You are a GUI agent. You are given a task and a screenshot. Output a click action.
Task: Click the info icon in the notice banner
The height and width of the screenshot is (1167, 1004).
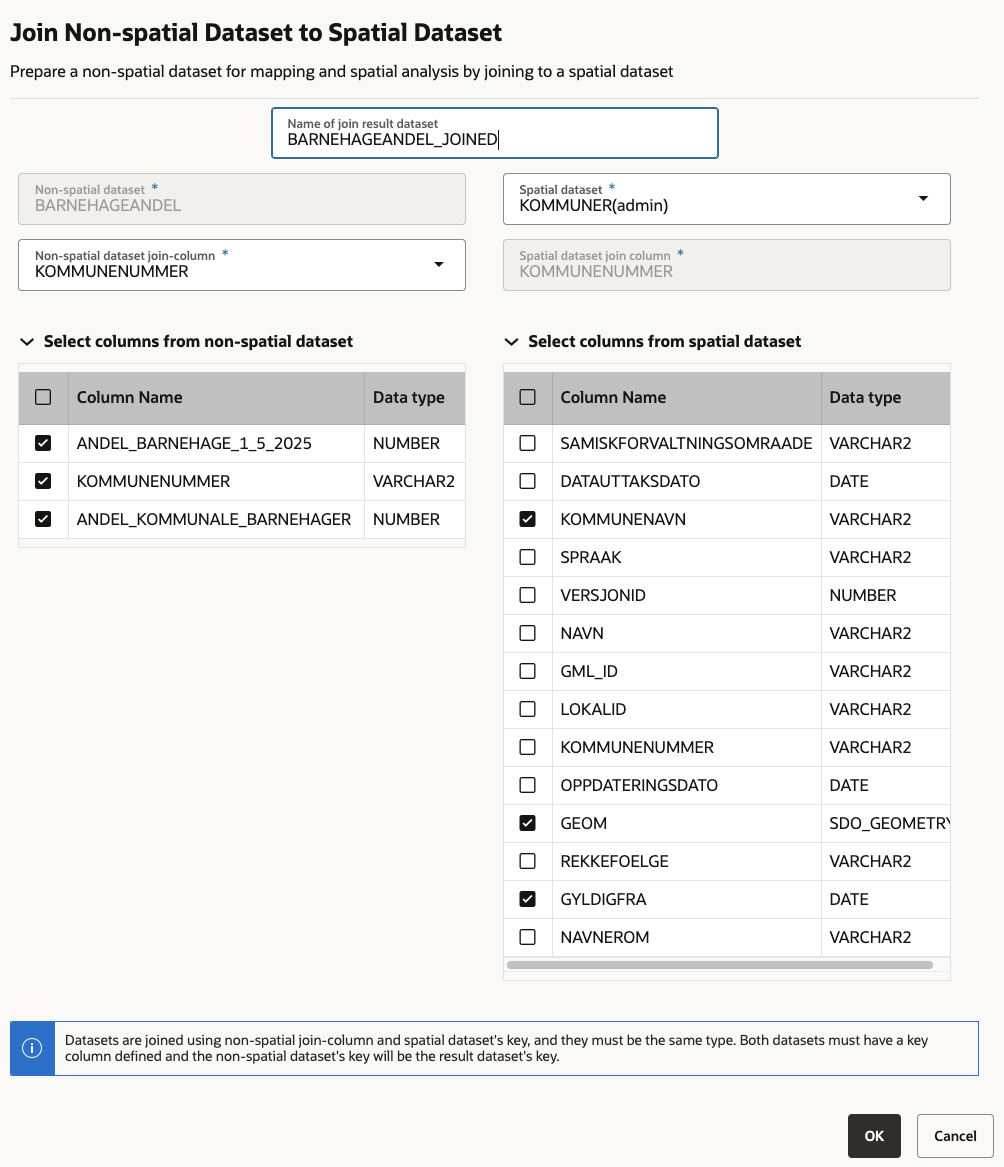click(x=32, y=1048)
